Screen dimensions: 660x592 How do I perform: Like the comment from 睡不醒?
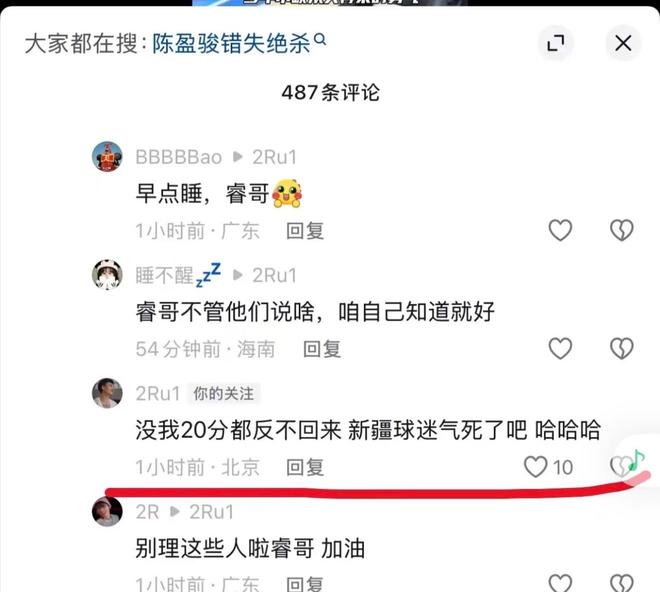pyautogui.click(x=560, y=349)
